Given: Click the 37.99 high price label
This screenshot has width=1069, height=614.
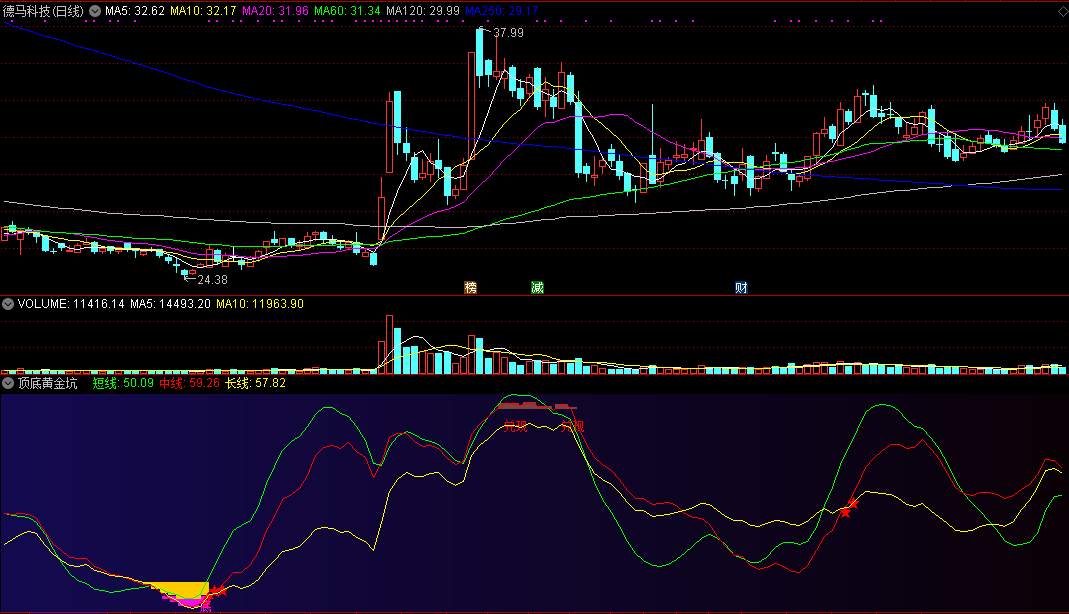Looking at the screenshot, I should pos(509,33).
